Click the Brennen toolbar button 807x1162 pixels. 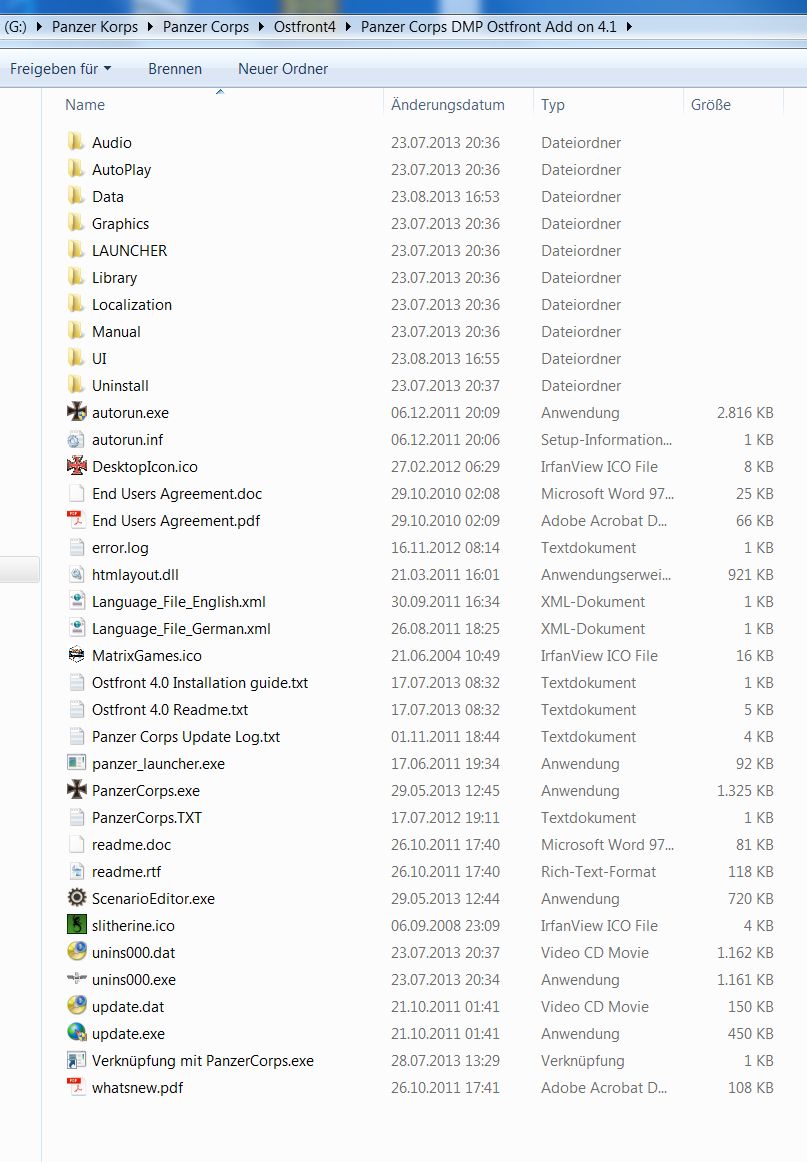click(175, 69)
